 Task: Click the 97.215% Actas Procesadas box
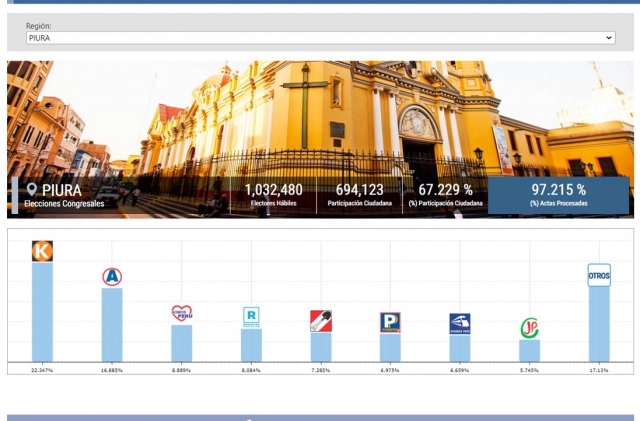558,195
